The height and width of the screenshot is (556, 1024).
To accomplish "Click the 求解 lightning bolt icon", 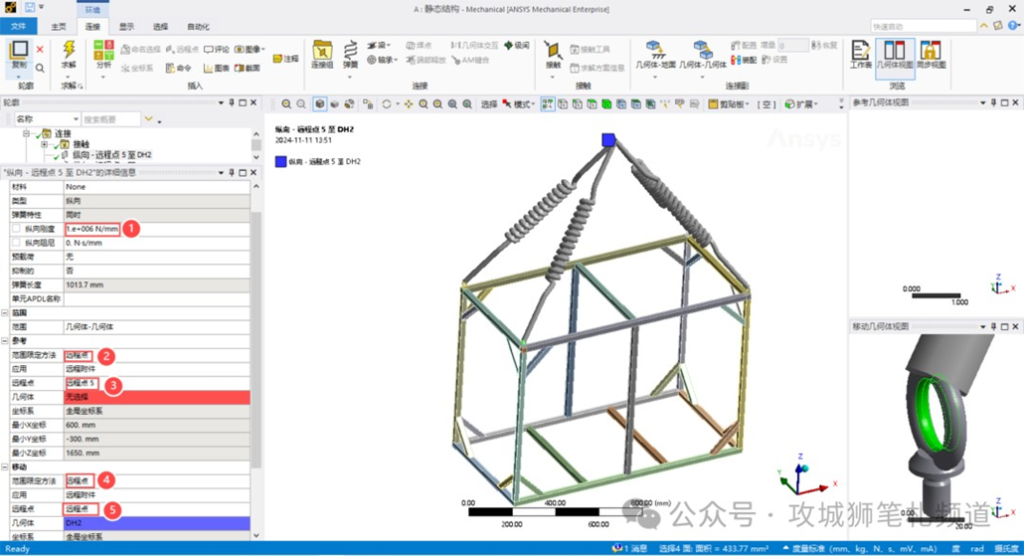I will pyautogui.click(x=69, y=50).
